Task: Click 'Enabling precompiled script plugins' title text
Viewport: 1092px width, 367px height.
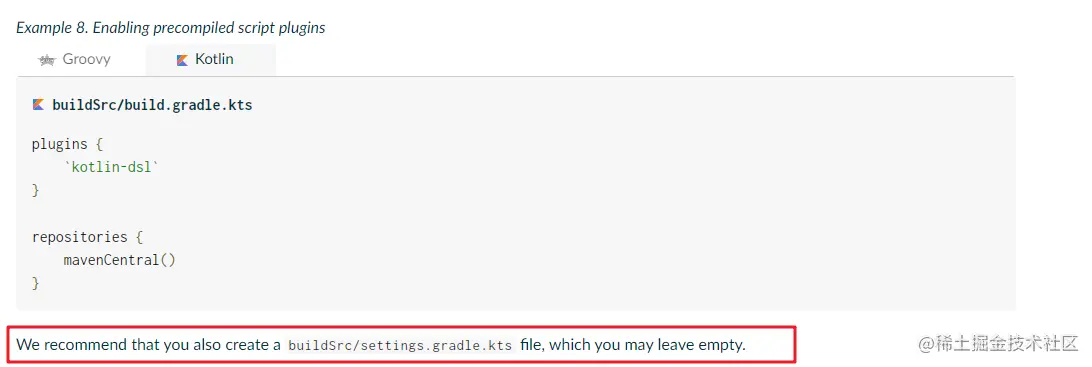Action: click(x=209, y=28)
